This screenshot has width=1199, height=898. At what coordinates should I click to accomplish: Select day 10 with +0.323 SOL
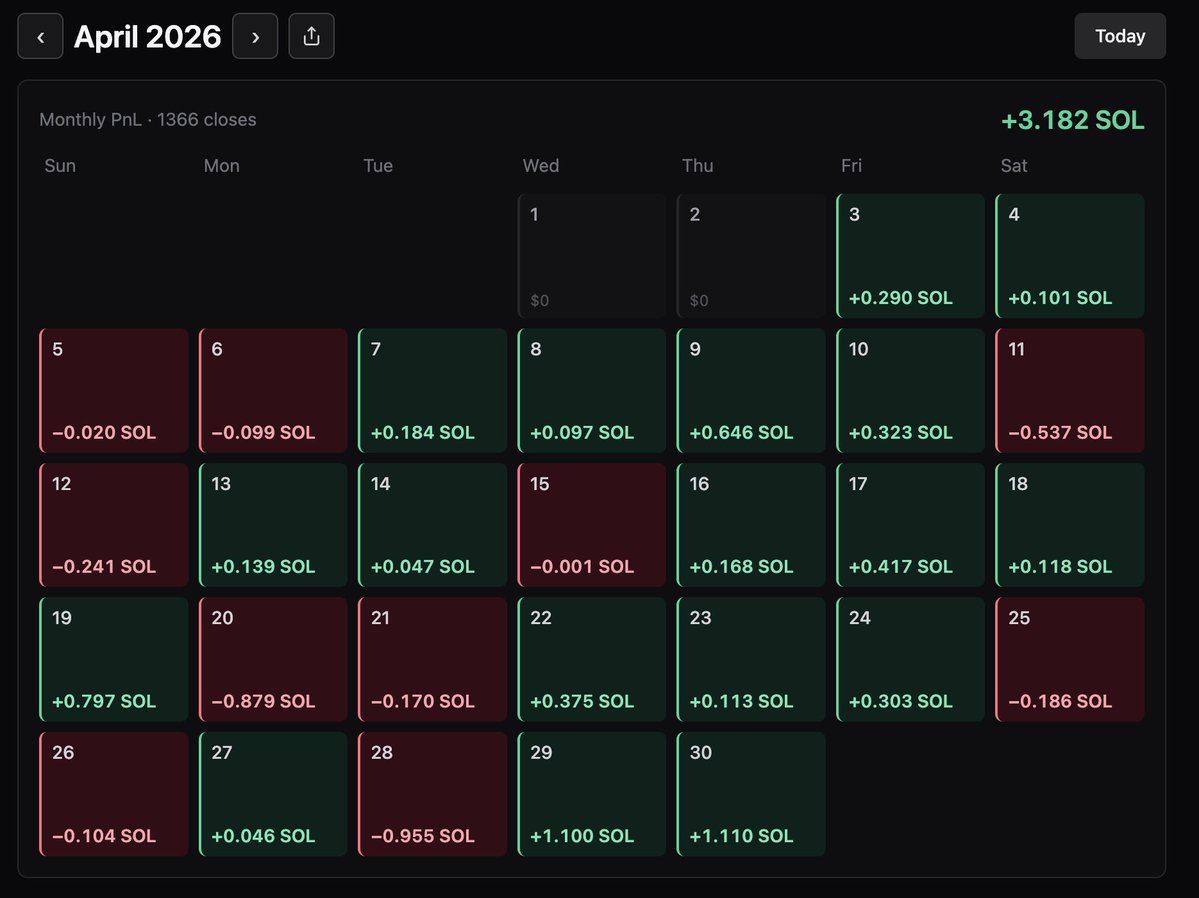tap(911, 390)
